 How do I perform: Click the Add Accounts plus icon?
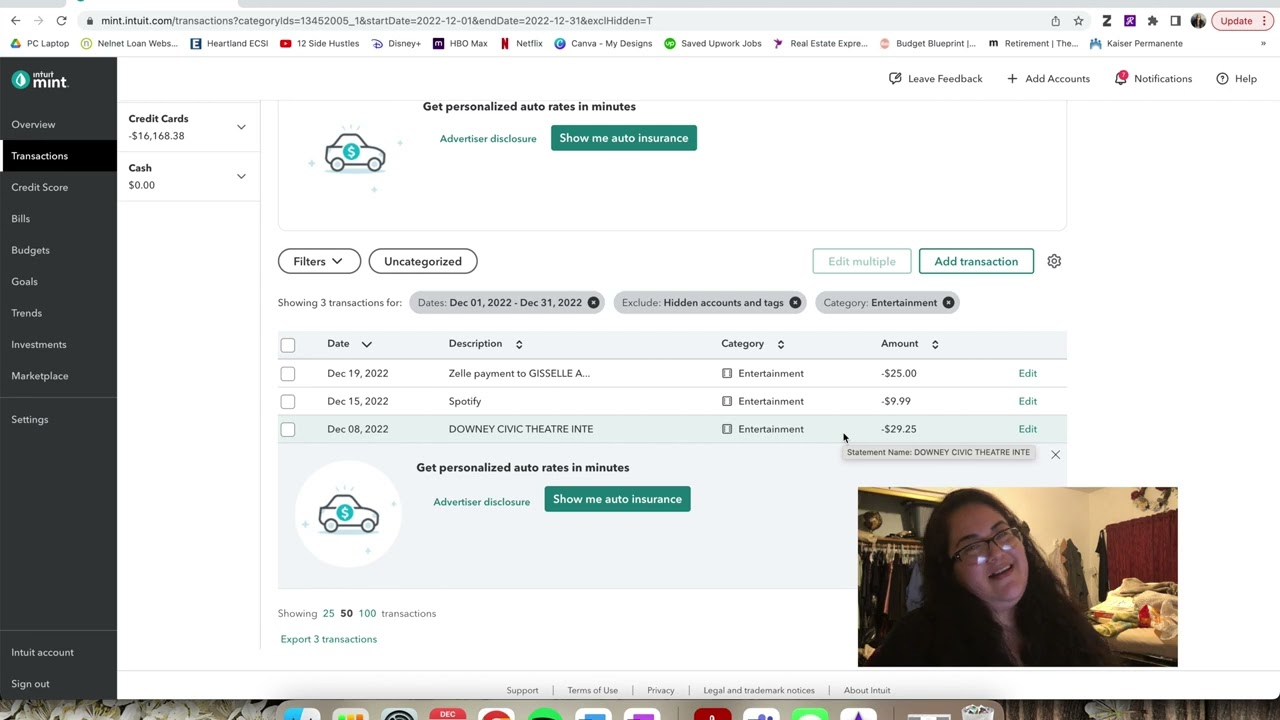tap(1012, 78)
